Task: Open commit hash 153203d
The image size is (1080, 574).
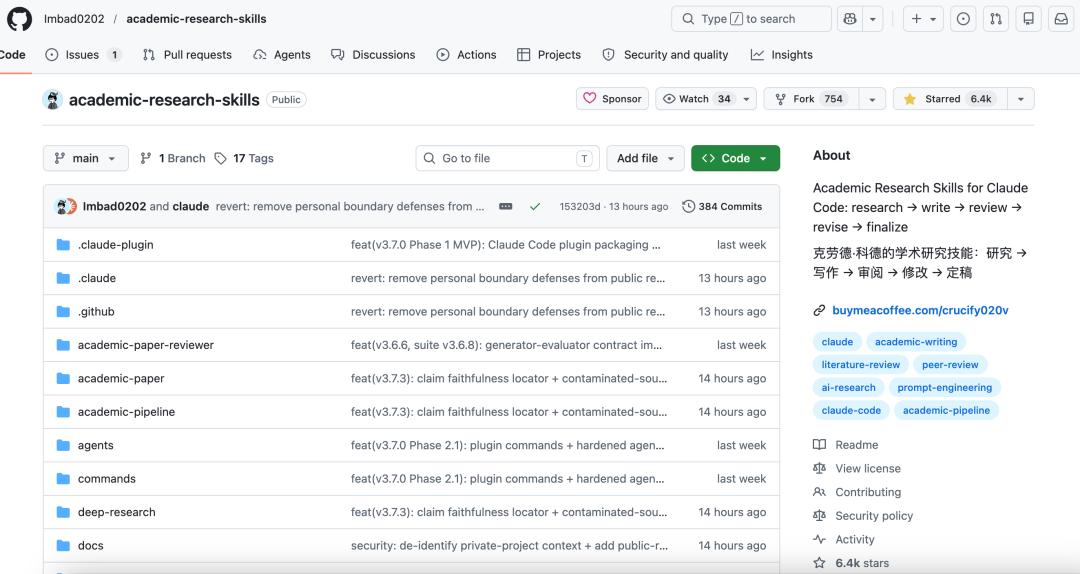Action: (579, 206)
